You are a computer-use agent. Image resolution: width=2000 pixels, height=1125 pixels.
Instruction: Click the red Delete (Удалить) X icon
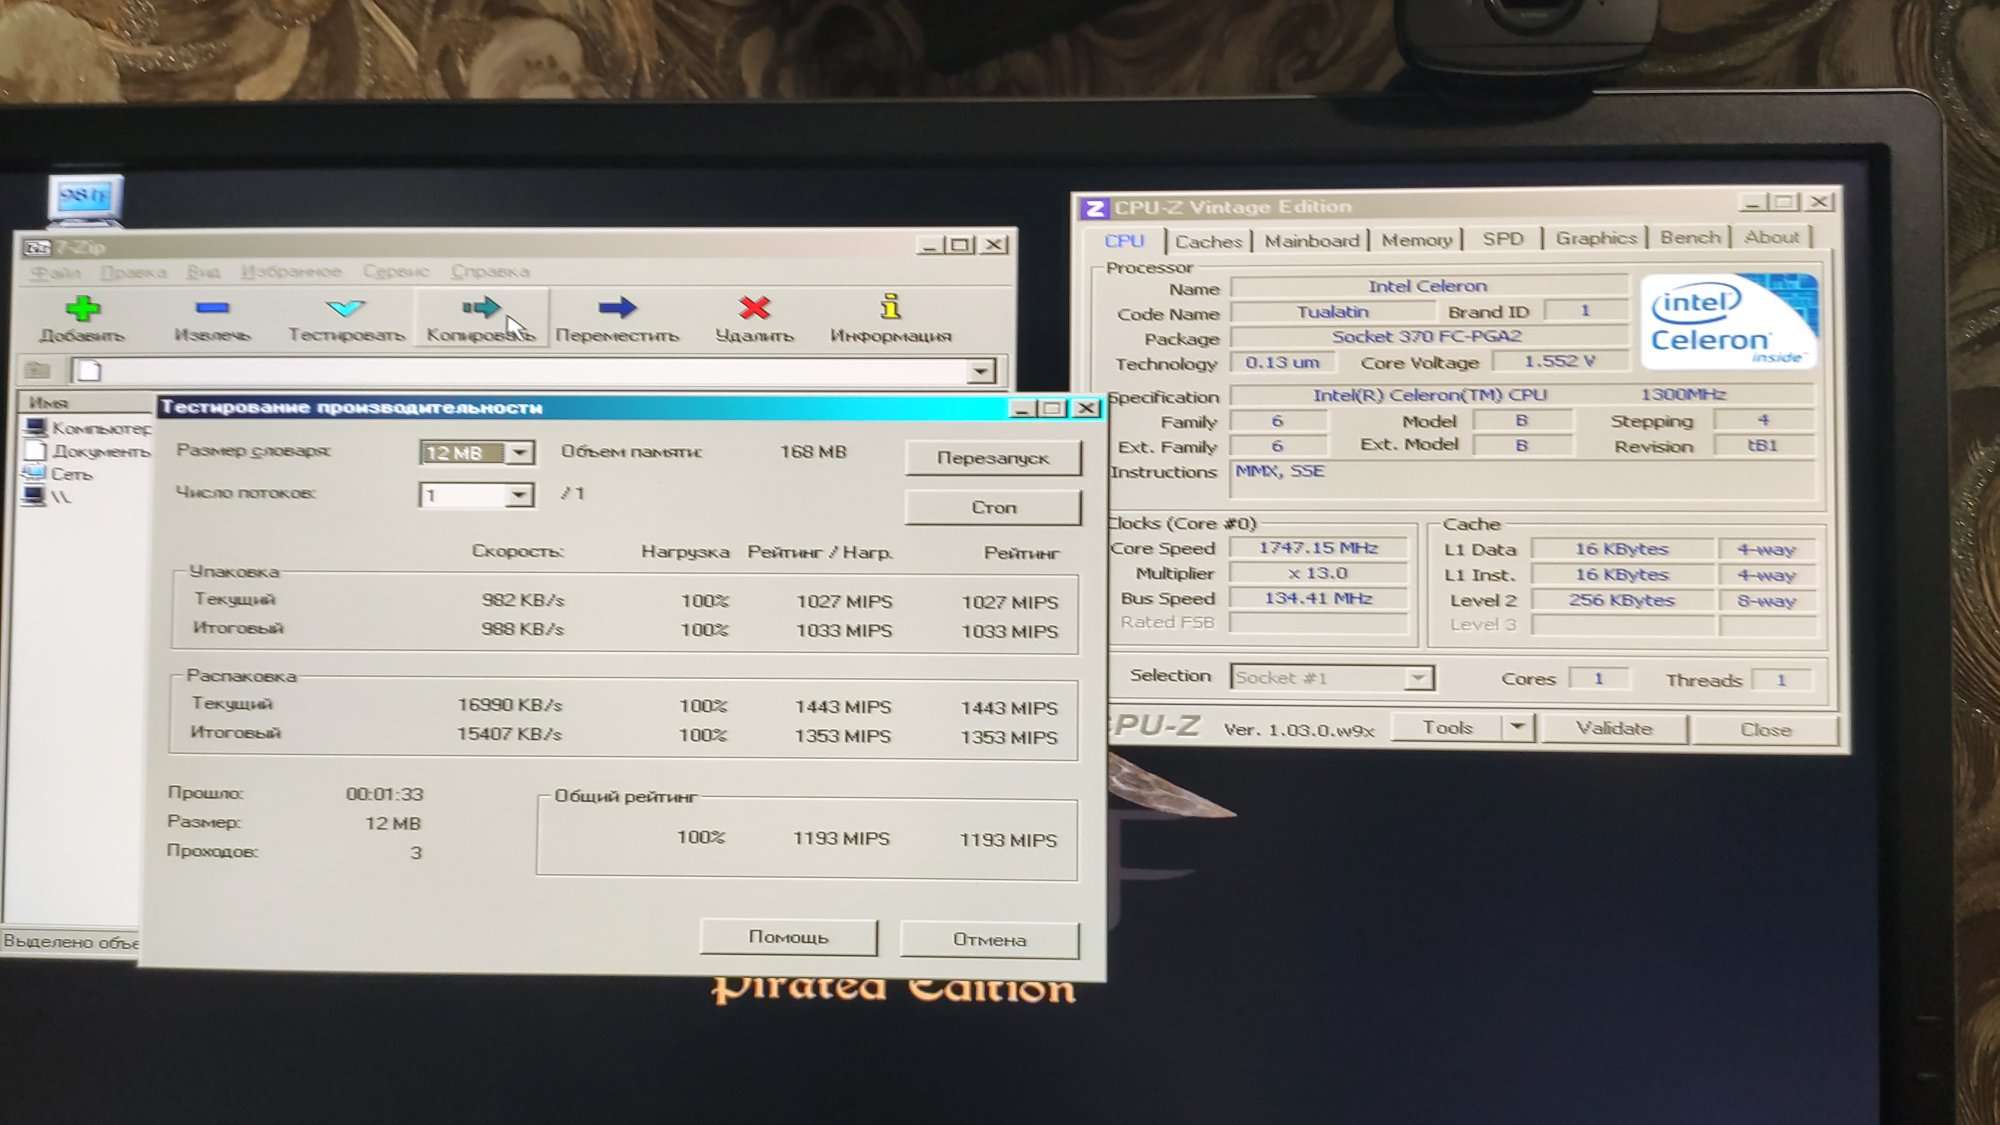pos(754,307)
